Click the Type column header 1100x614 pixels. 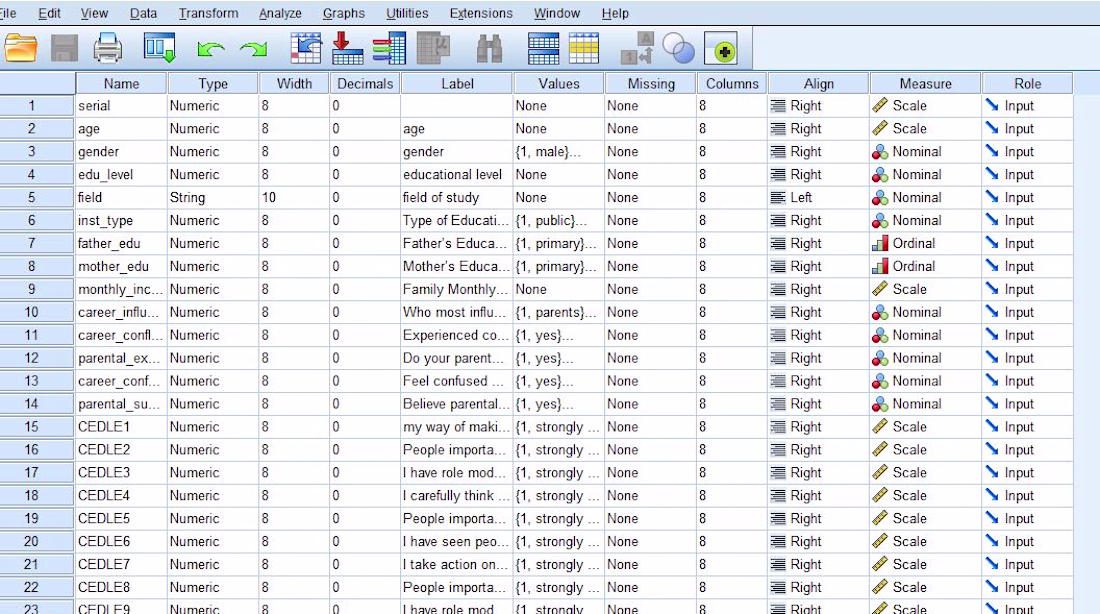[x=213, y=84]
